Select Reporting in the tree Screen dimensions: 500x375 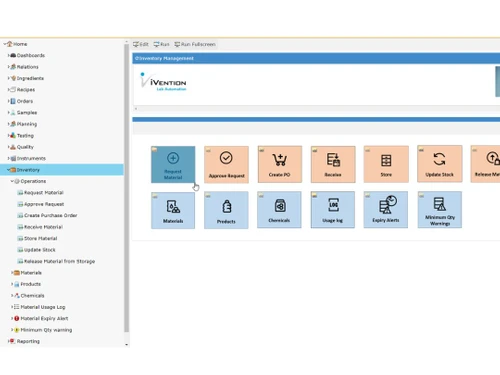pos(28,341)
